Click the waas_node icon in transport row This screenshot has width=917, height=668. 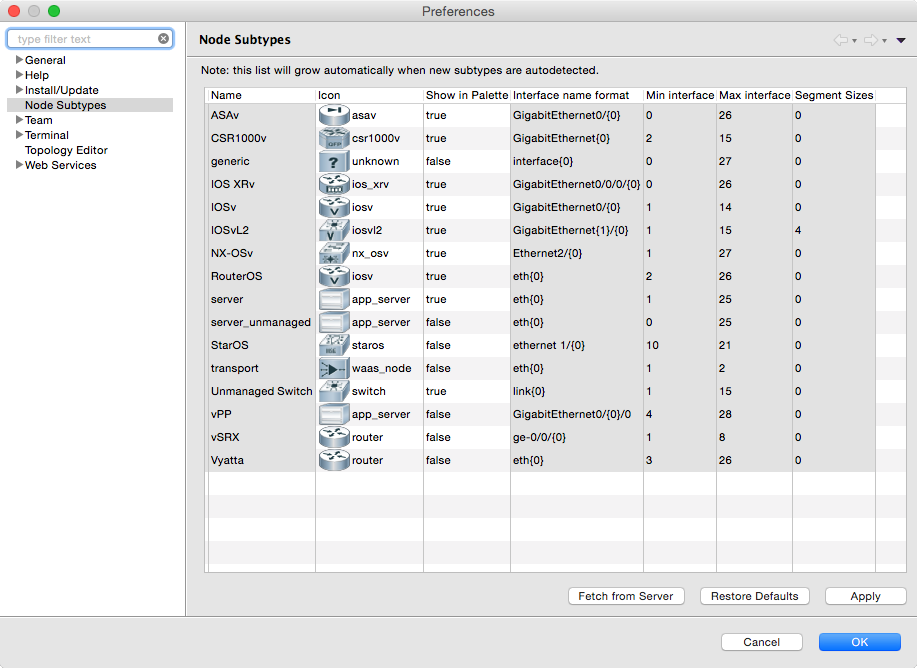tap(334, 369)
